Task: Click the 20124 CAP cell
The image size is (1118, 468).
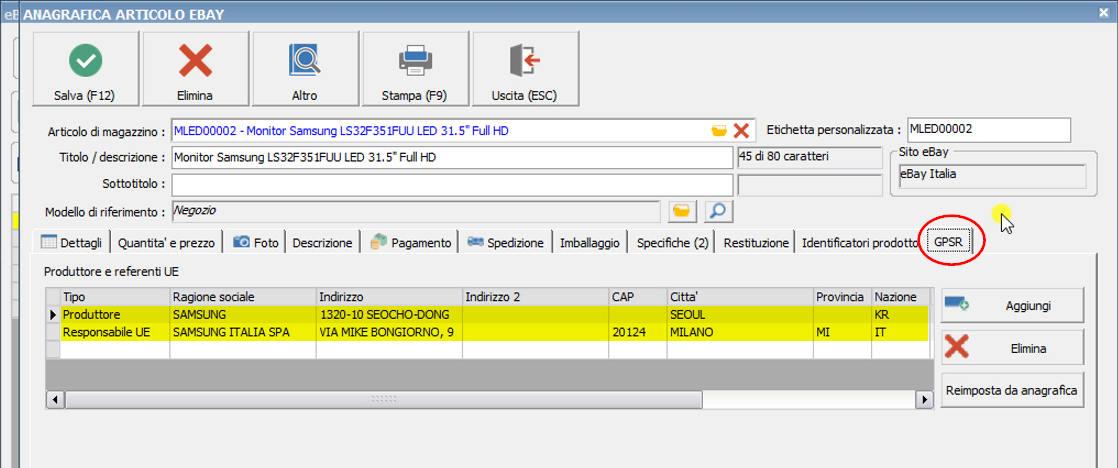Action: point(637,332)
